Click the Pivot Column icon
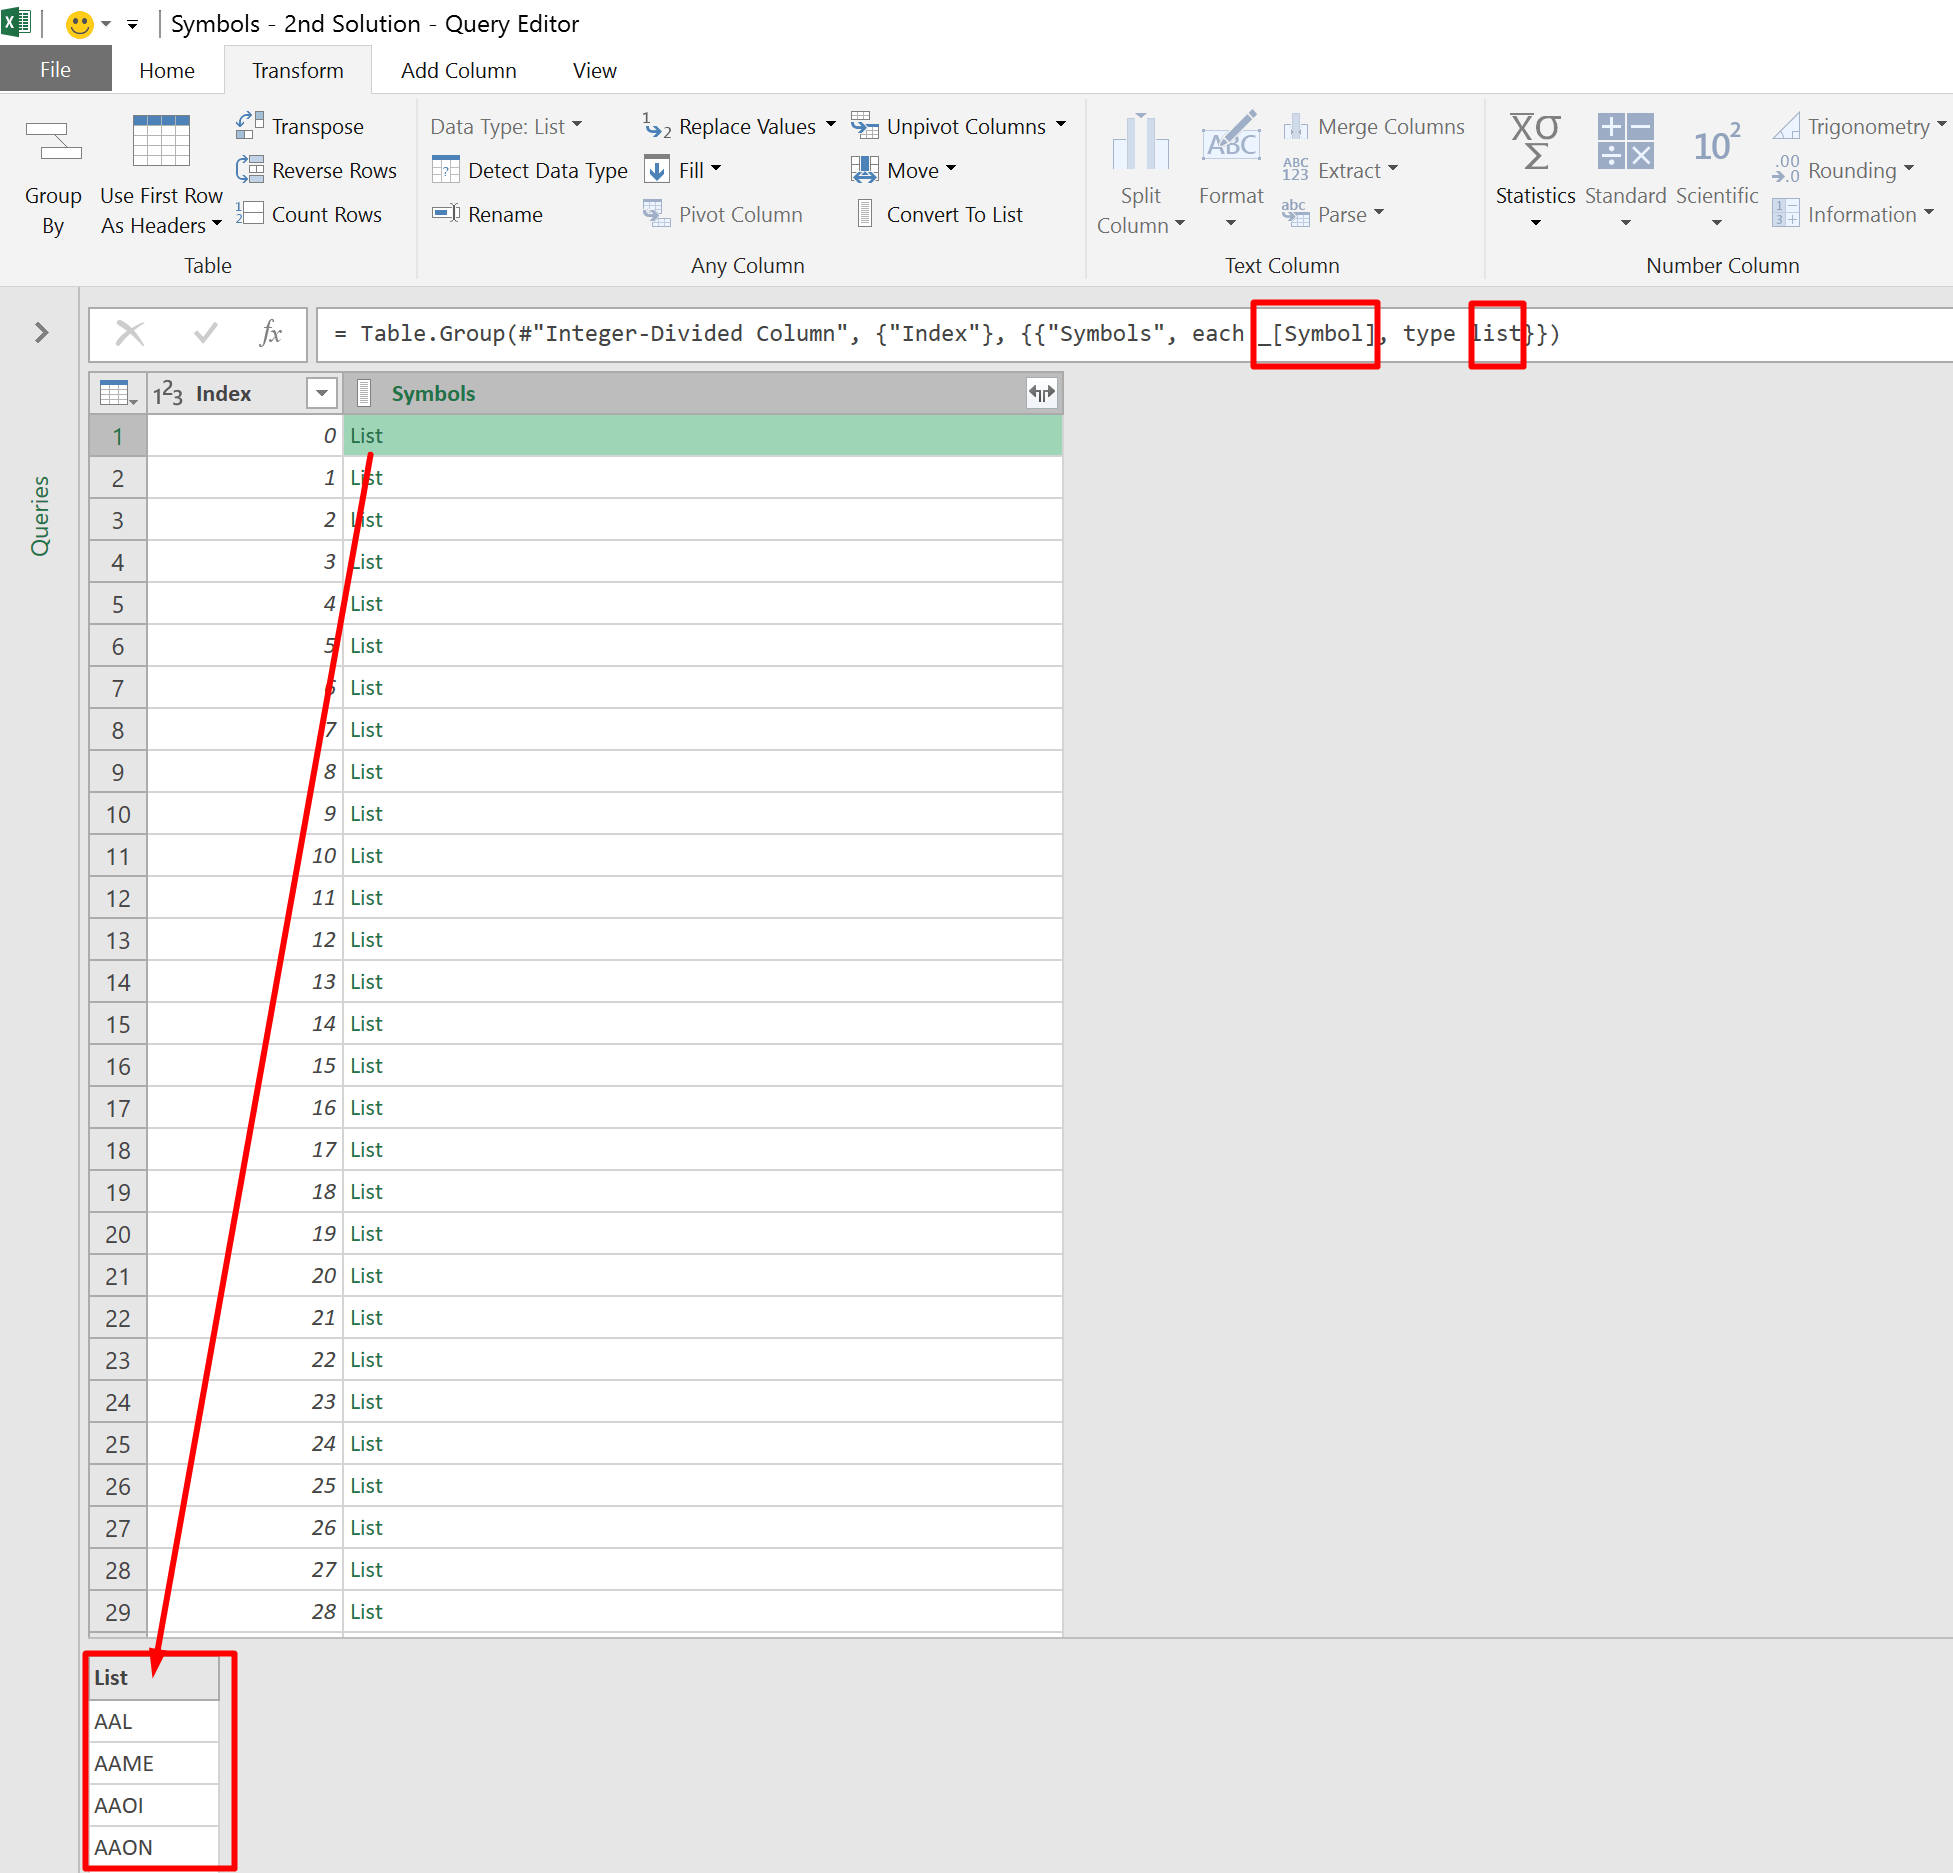The width and height of the screenshot is (1953, 1873). pyautogui.click(x=657, y=214)
